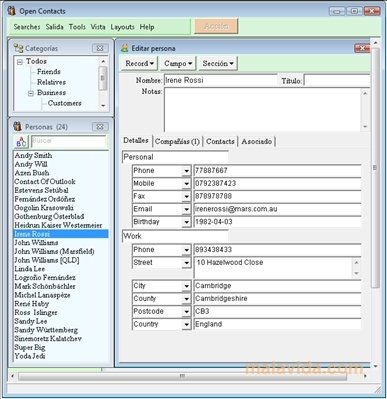Switch to the Compañías (1) tab

(x=177, y=141)
